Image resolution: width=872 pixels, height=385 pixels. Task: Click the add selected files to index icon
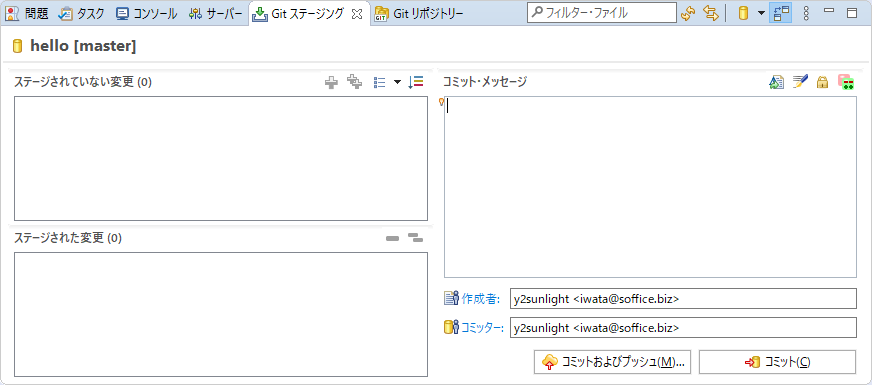click(x=331, y=83)
